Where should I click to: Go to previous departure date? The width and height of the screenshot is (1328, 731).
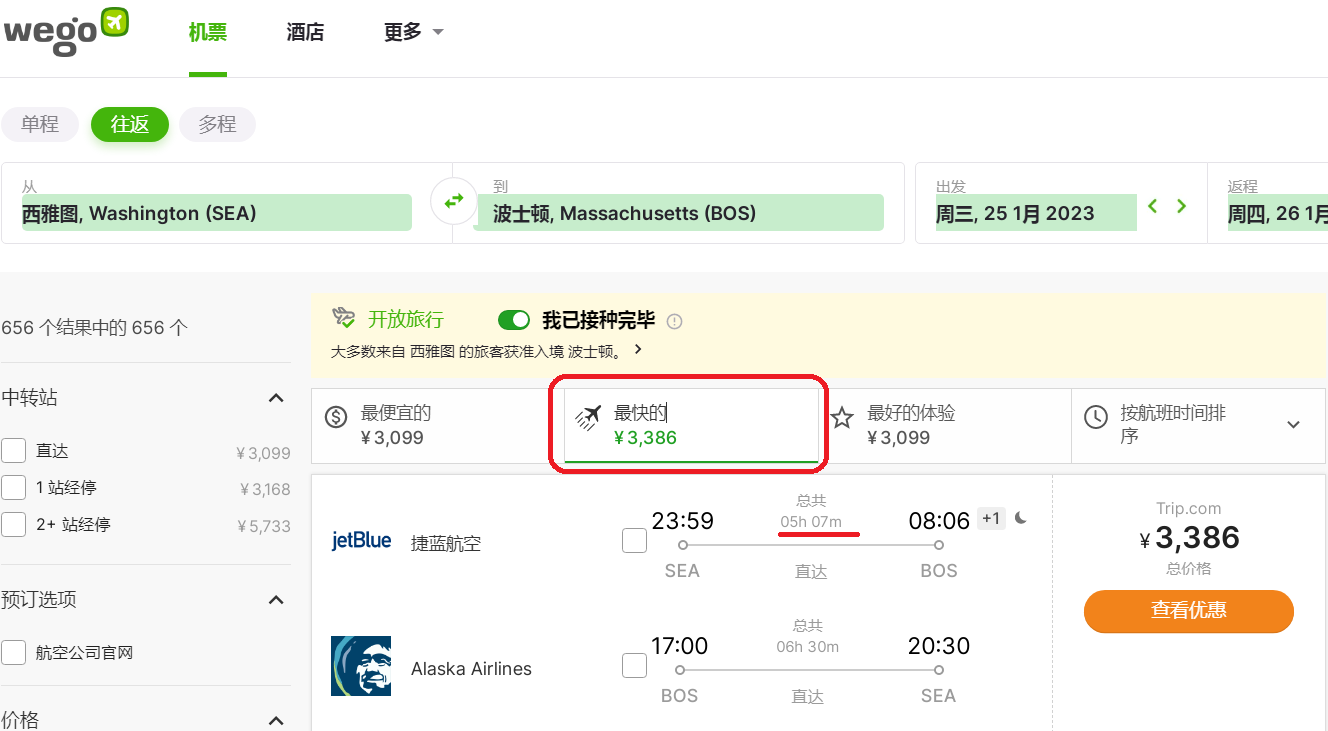1153,206
